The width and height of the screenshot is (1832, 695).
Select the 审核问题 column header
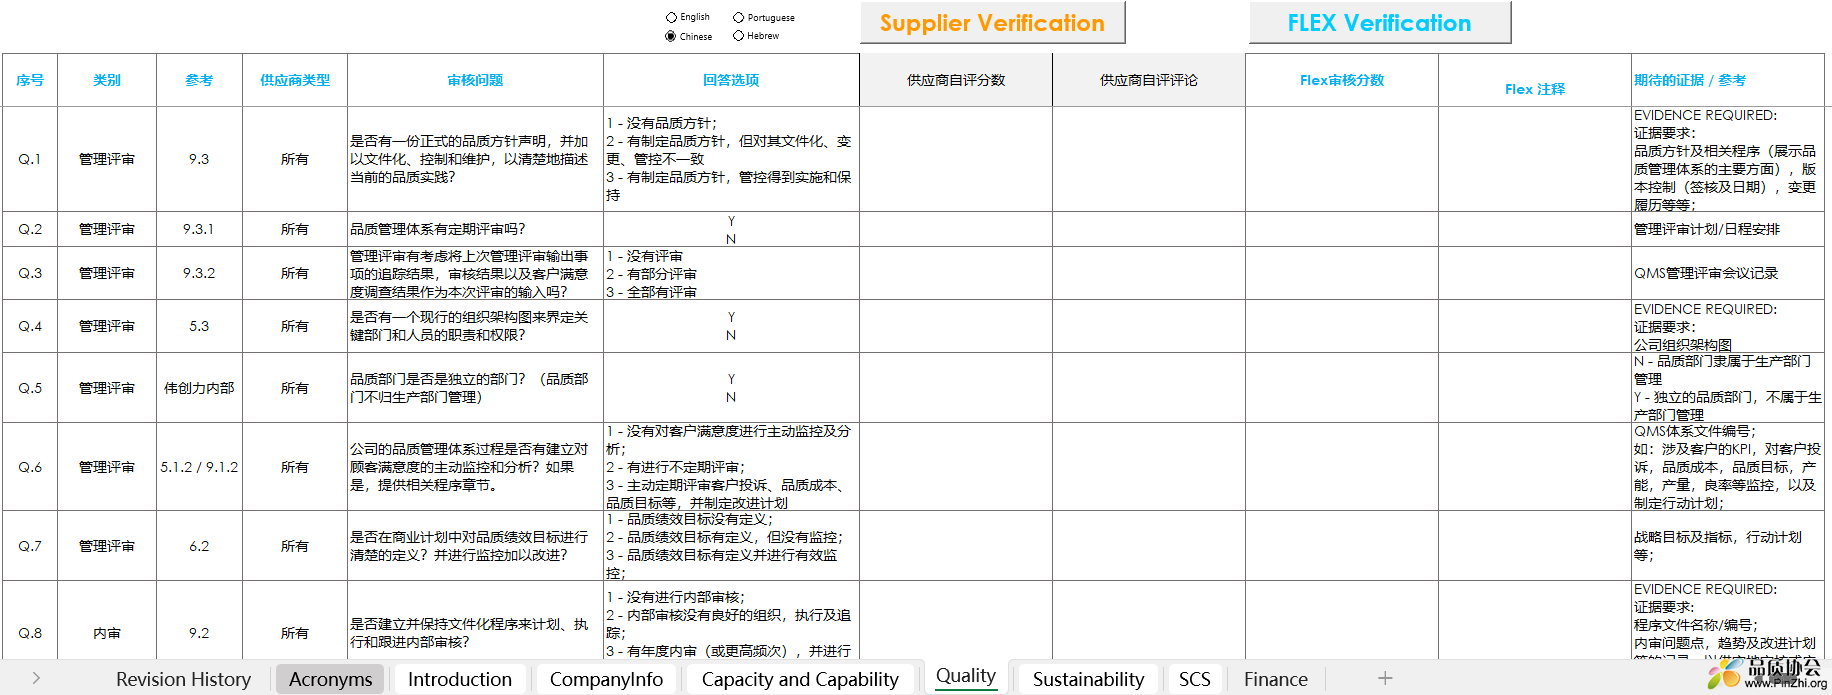[475, 80]
